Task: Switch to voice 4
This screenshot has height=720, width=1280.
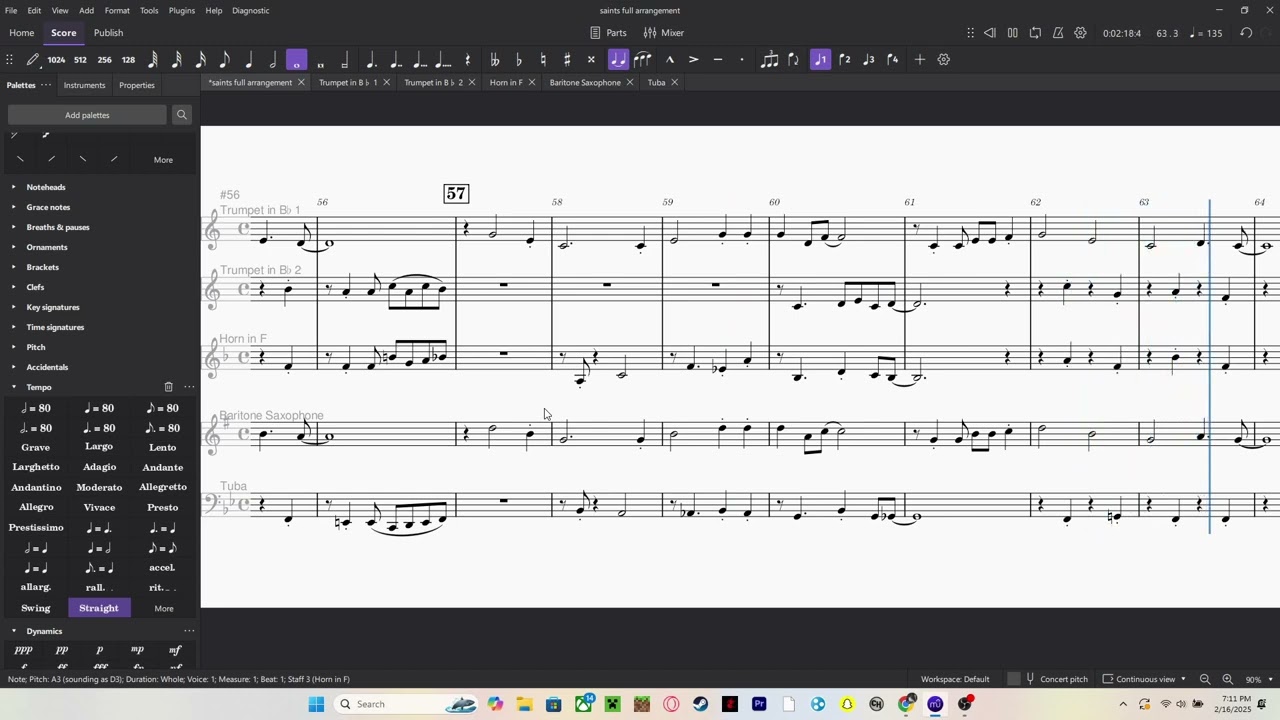Action: pyautogui.click(x=893, y=60)
